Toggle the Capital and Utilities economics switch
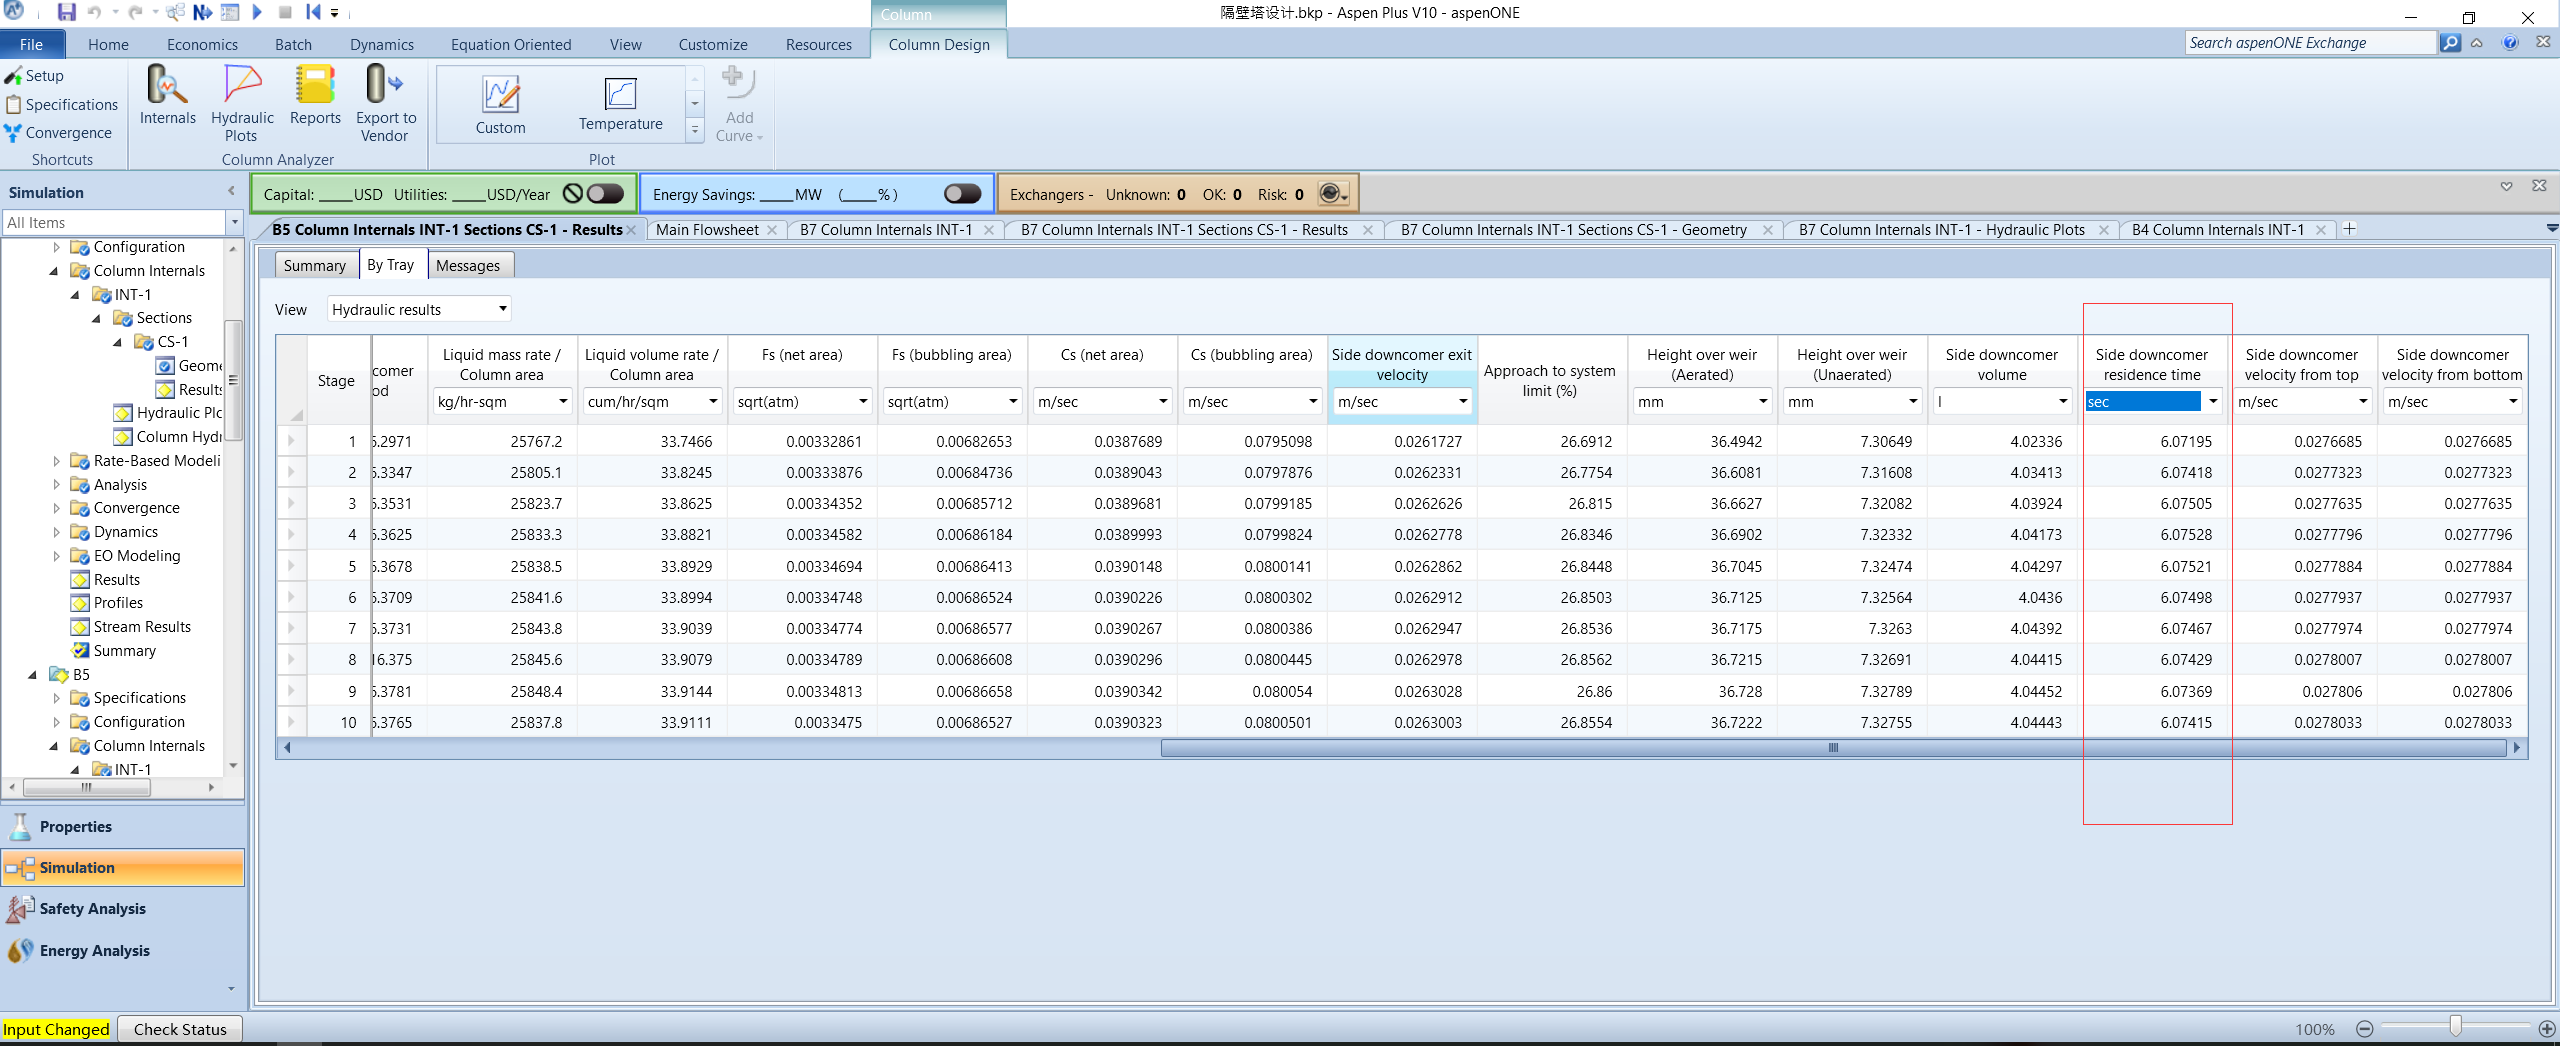Viewport: 2560px width, 1046px height. click(x=605, y=194)
